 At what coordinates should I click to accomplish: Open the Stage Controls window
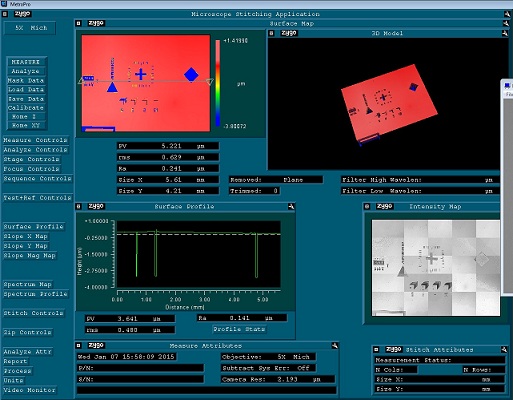(32, 160)
